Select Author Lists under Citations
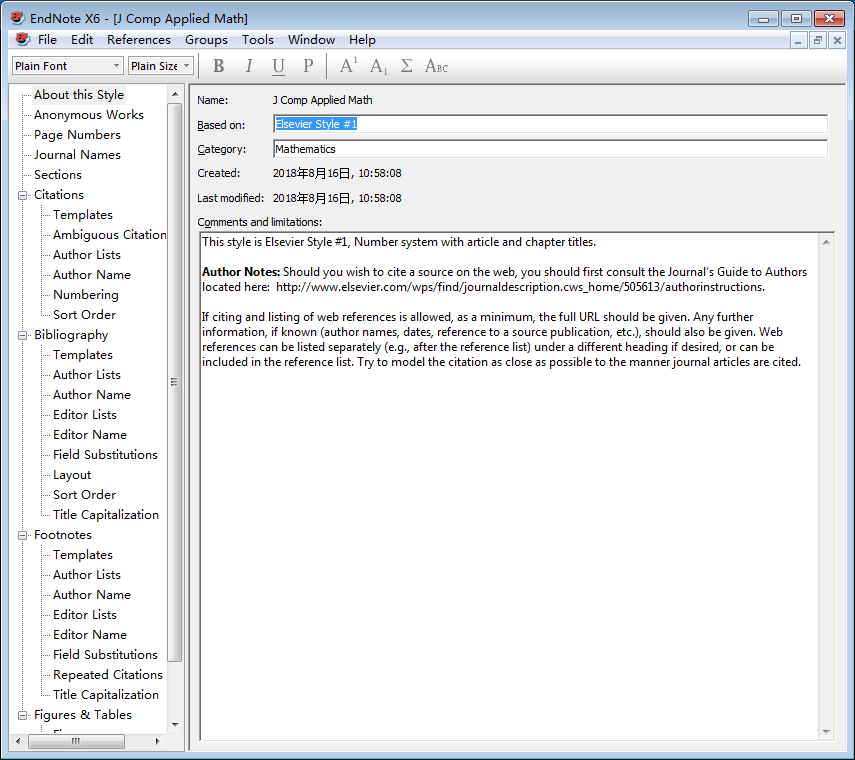Image resolution: width=855 pixels, height=760 pixels. (87, 255)
